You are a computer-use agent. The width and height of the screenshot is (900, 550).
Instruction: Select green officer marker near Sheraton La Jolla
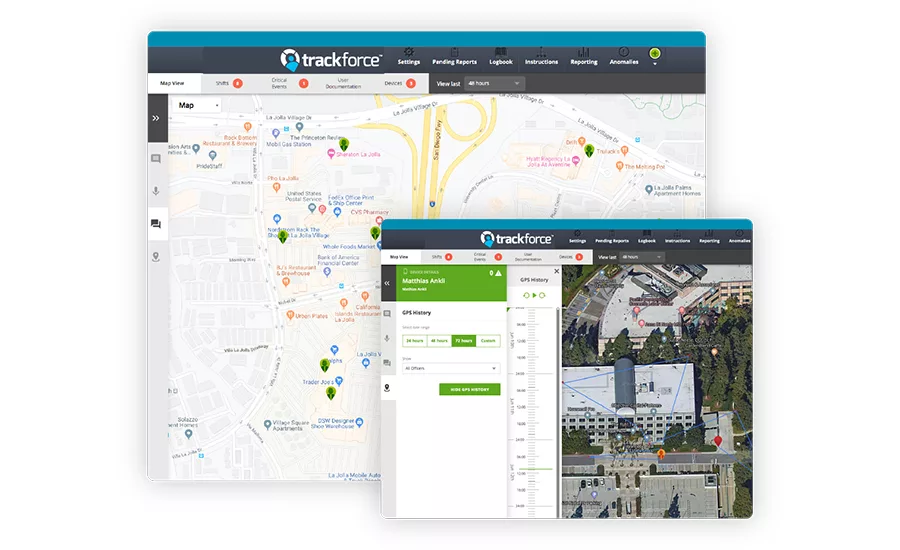point(344,144)
